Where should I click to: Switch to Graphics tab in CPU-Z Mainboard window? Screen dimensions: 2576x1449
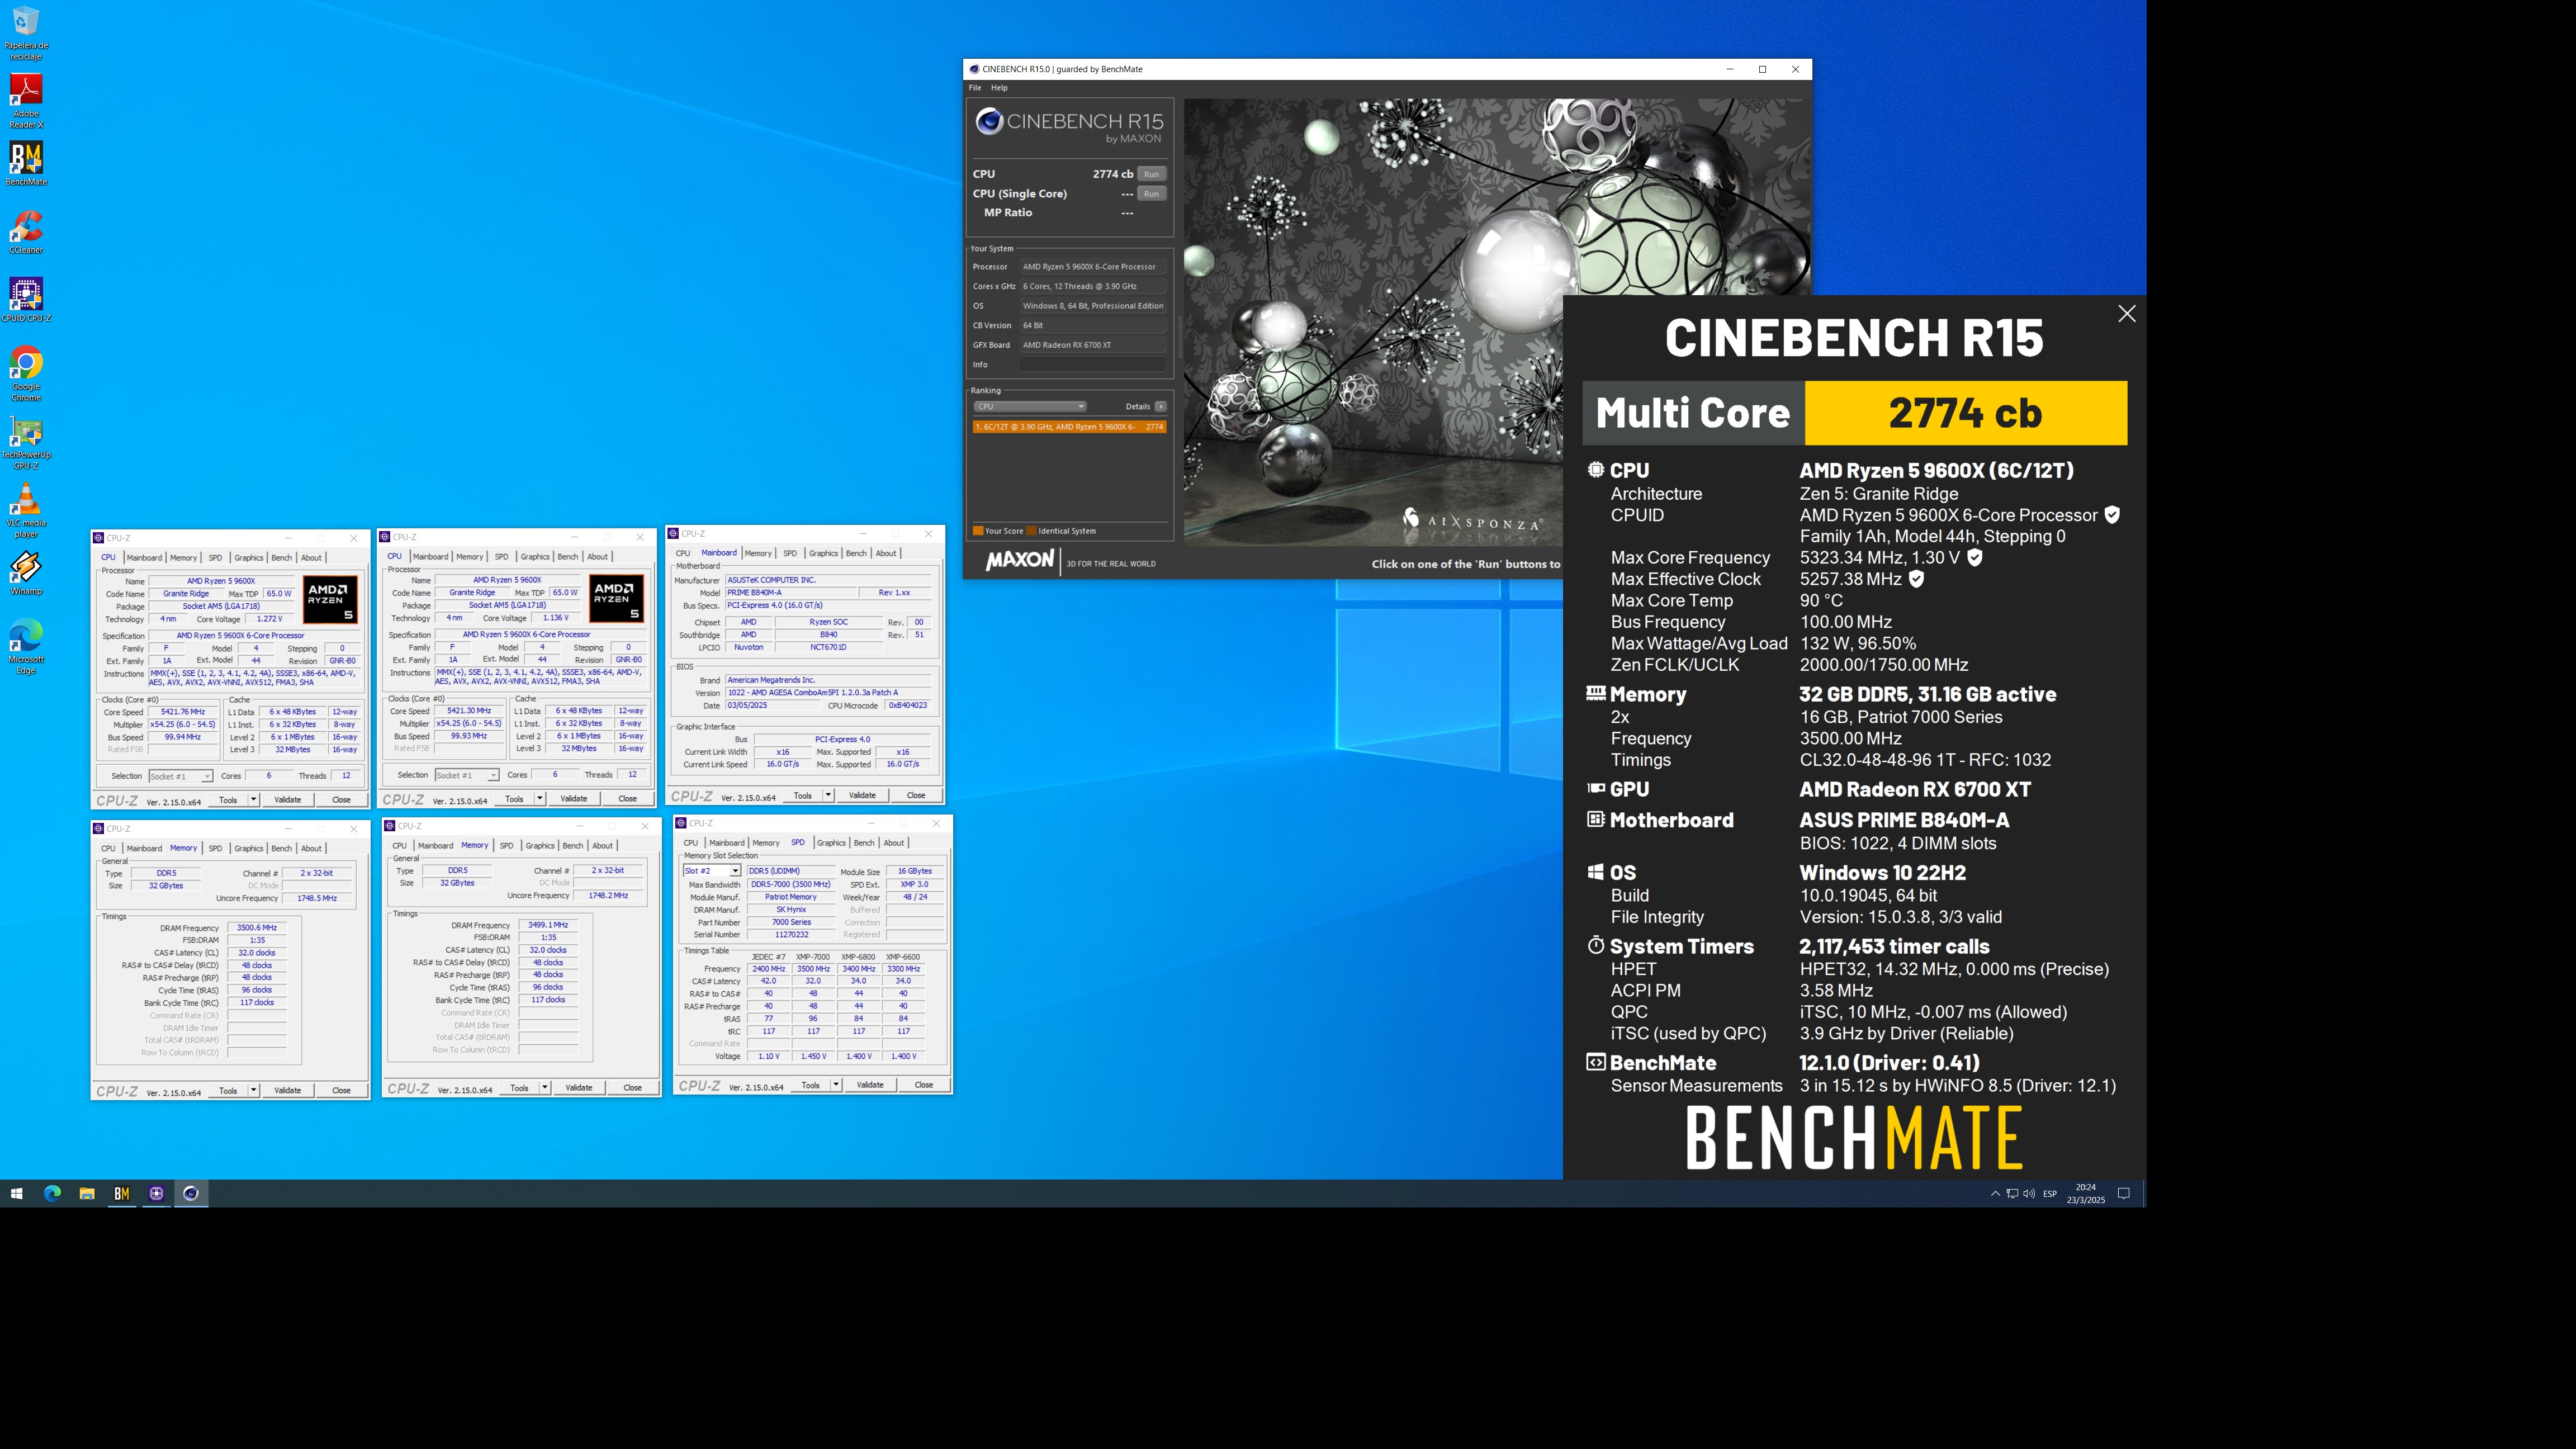coord(823,553)
